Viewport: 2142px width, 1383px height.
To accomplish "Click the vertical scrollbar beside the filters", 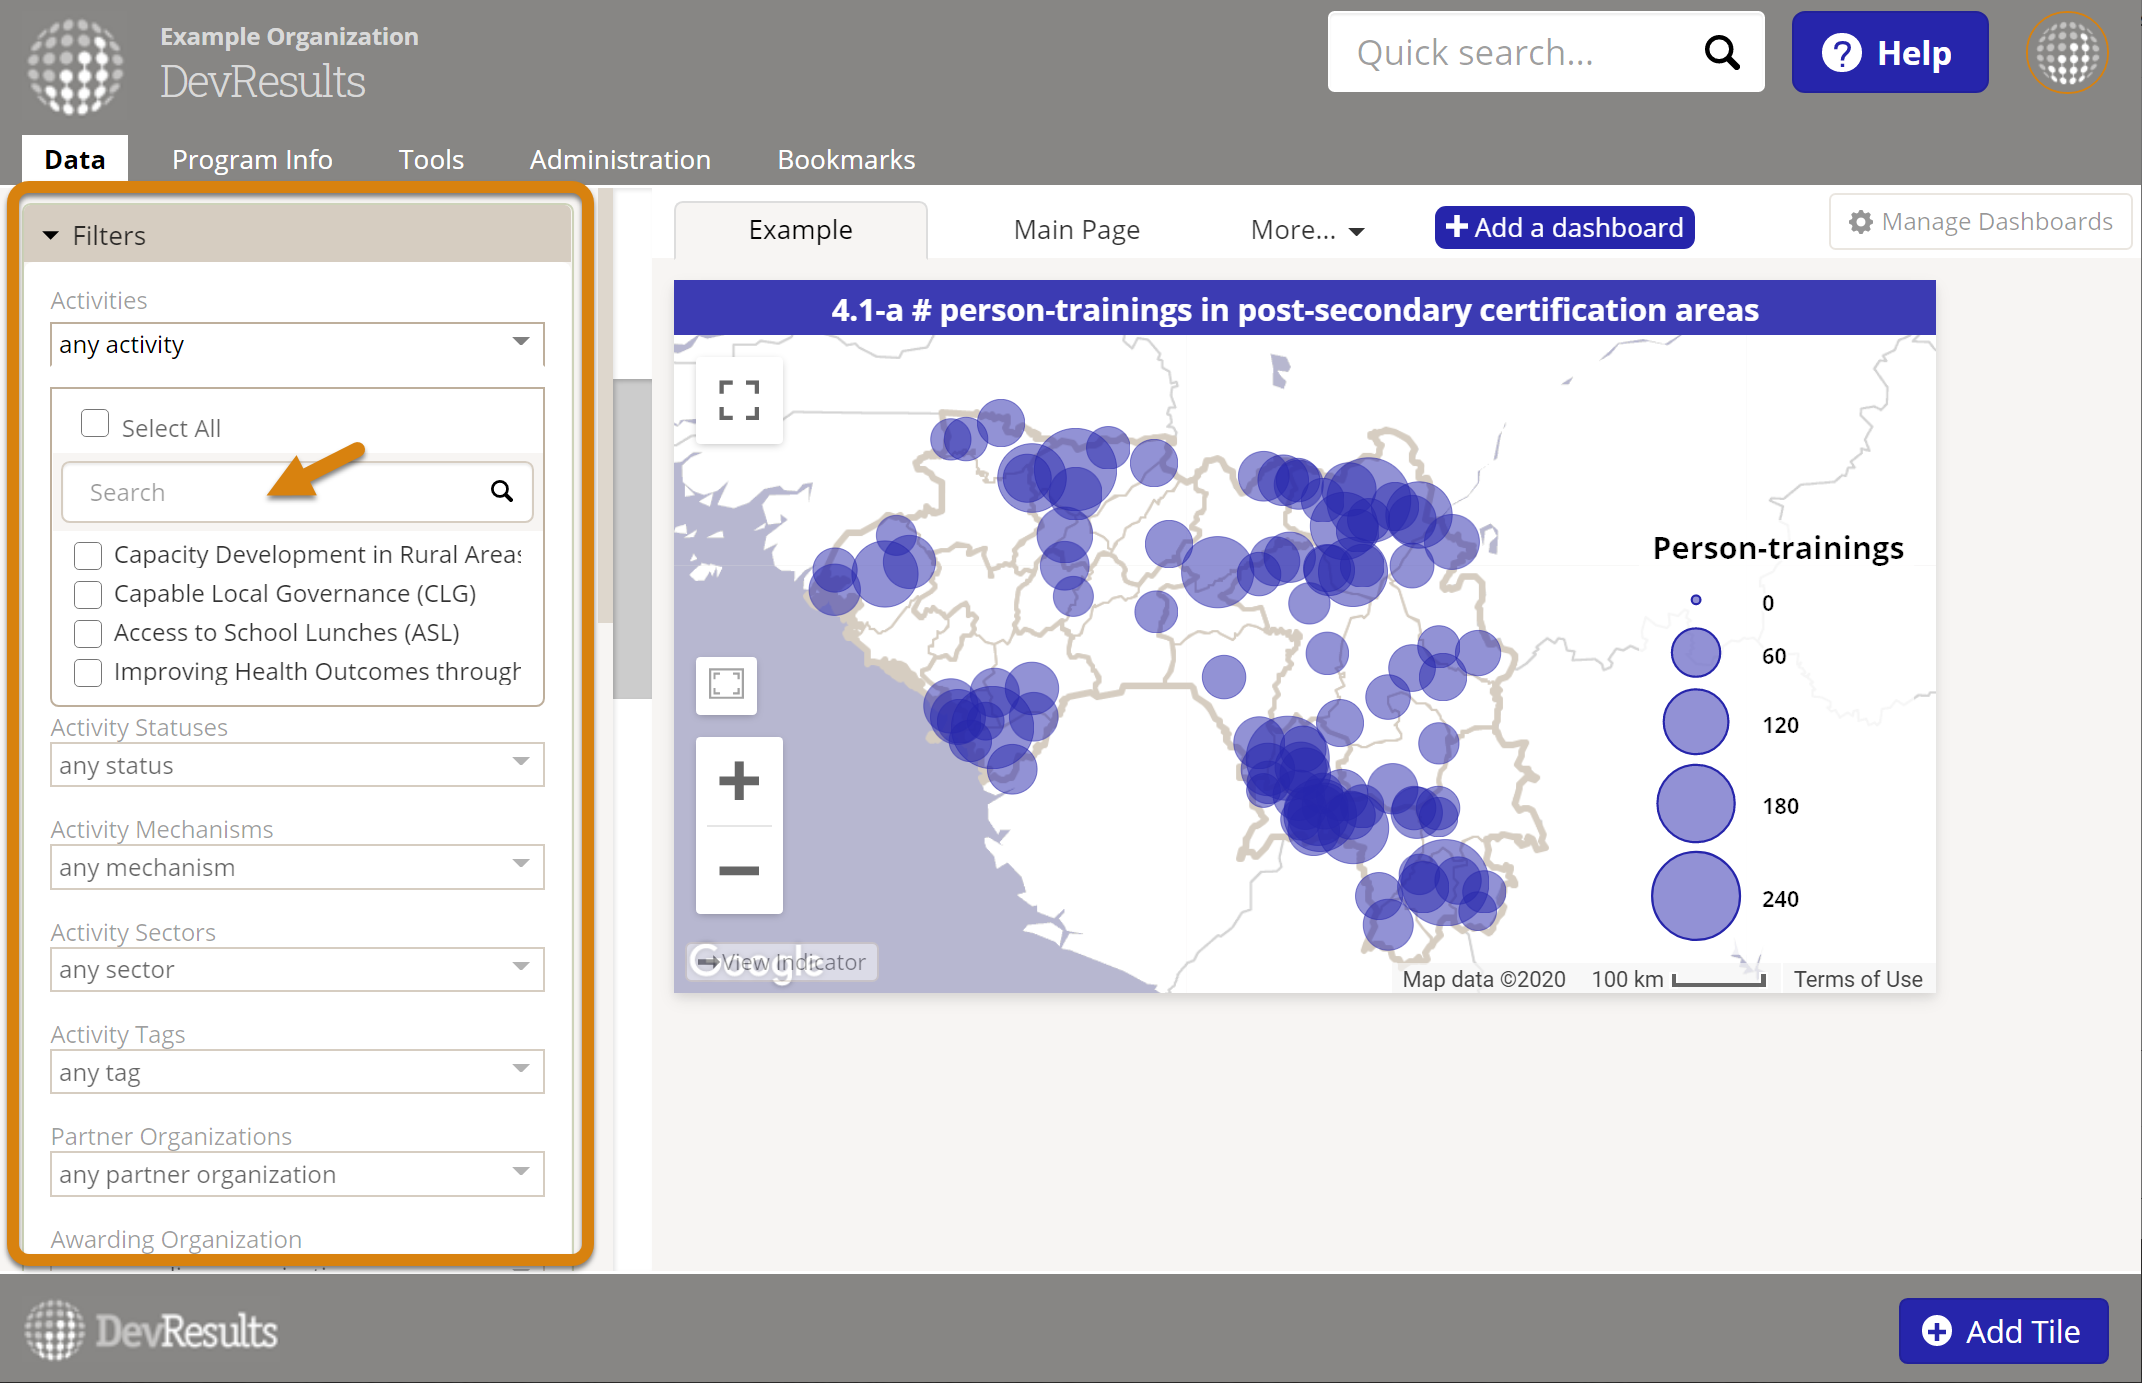I will (632, 538).
